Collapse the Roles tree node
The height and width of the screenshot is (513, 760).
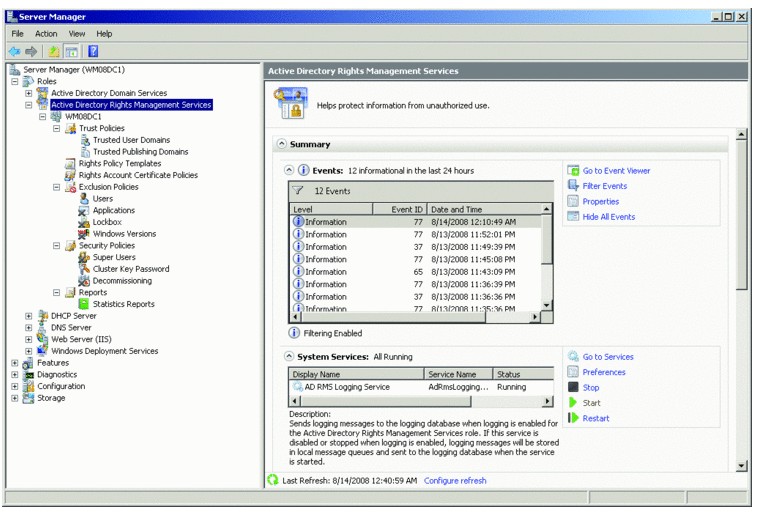tap(15, 81)
